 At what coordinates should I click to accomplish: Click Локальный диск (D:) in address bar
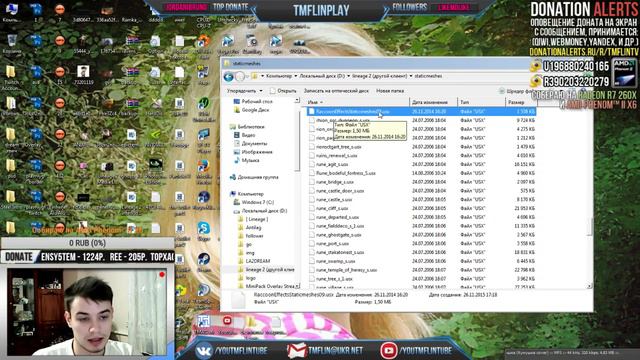click(x=322, y=76)
